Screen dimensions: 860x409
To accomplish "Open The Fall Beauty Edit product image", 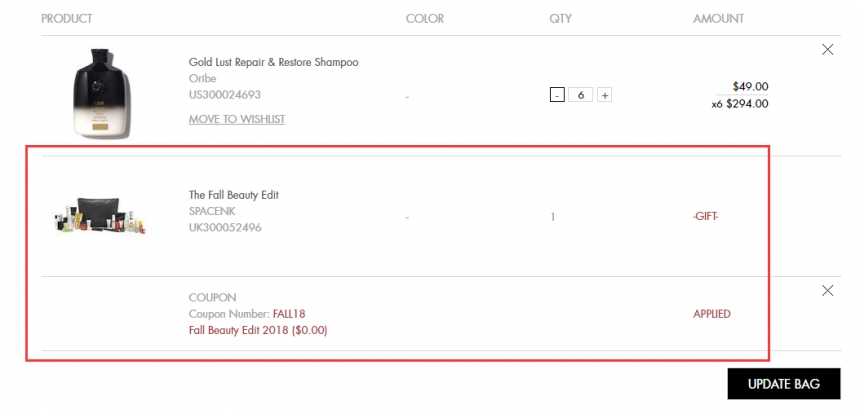I will [101, 215].
